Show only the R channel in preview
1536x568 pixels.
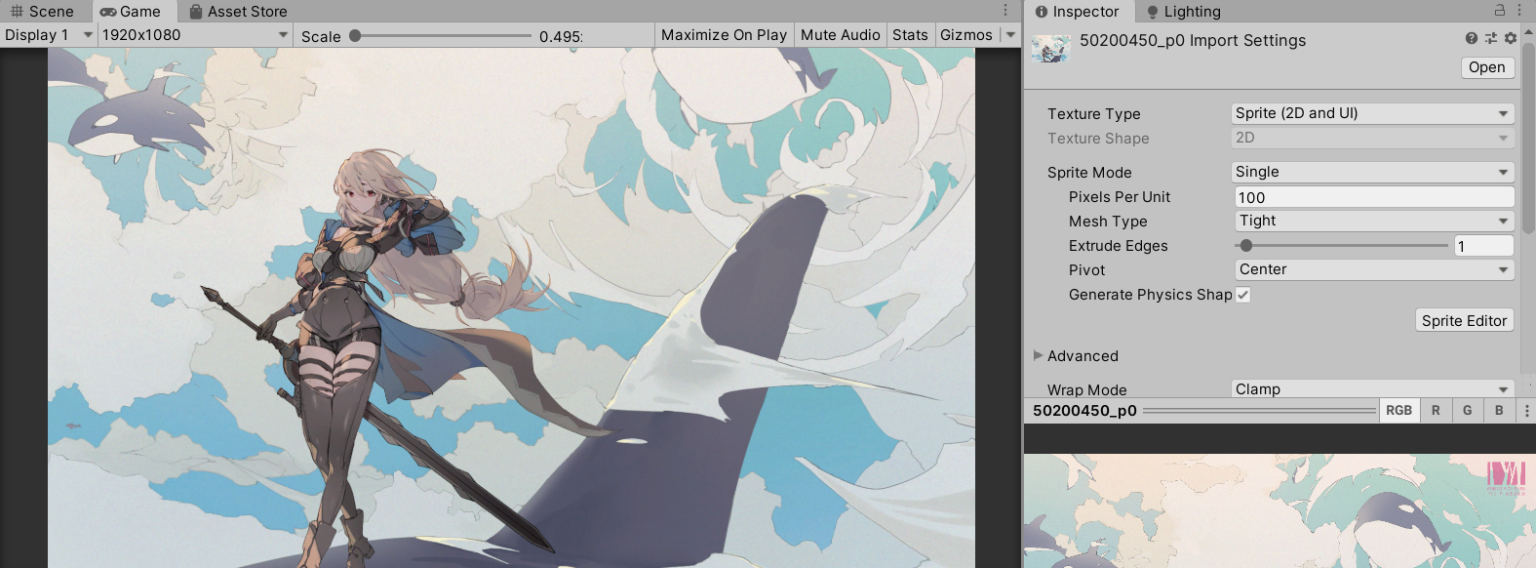click(1436, 410)
